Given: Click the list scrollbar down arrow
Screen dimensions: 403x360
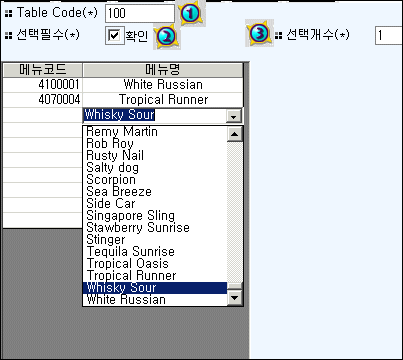Looking at the screenshot, I should (x=235, y=297).
